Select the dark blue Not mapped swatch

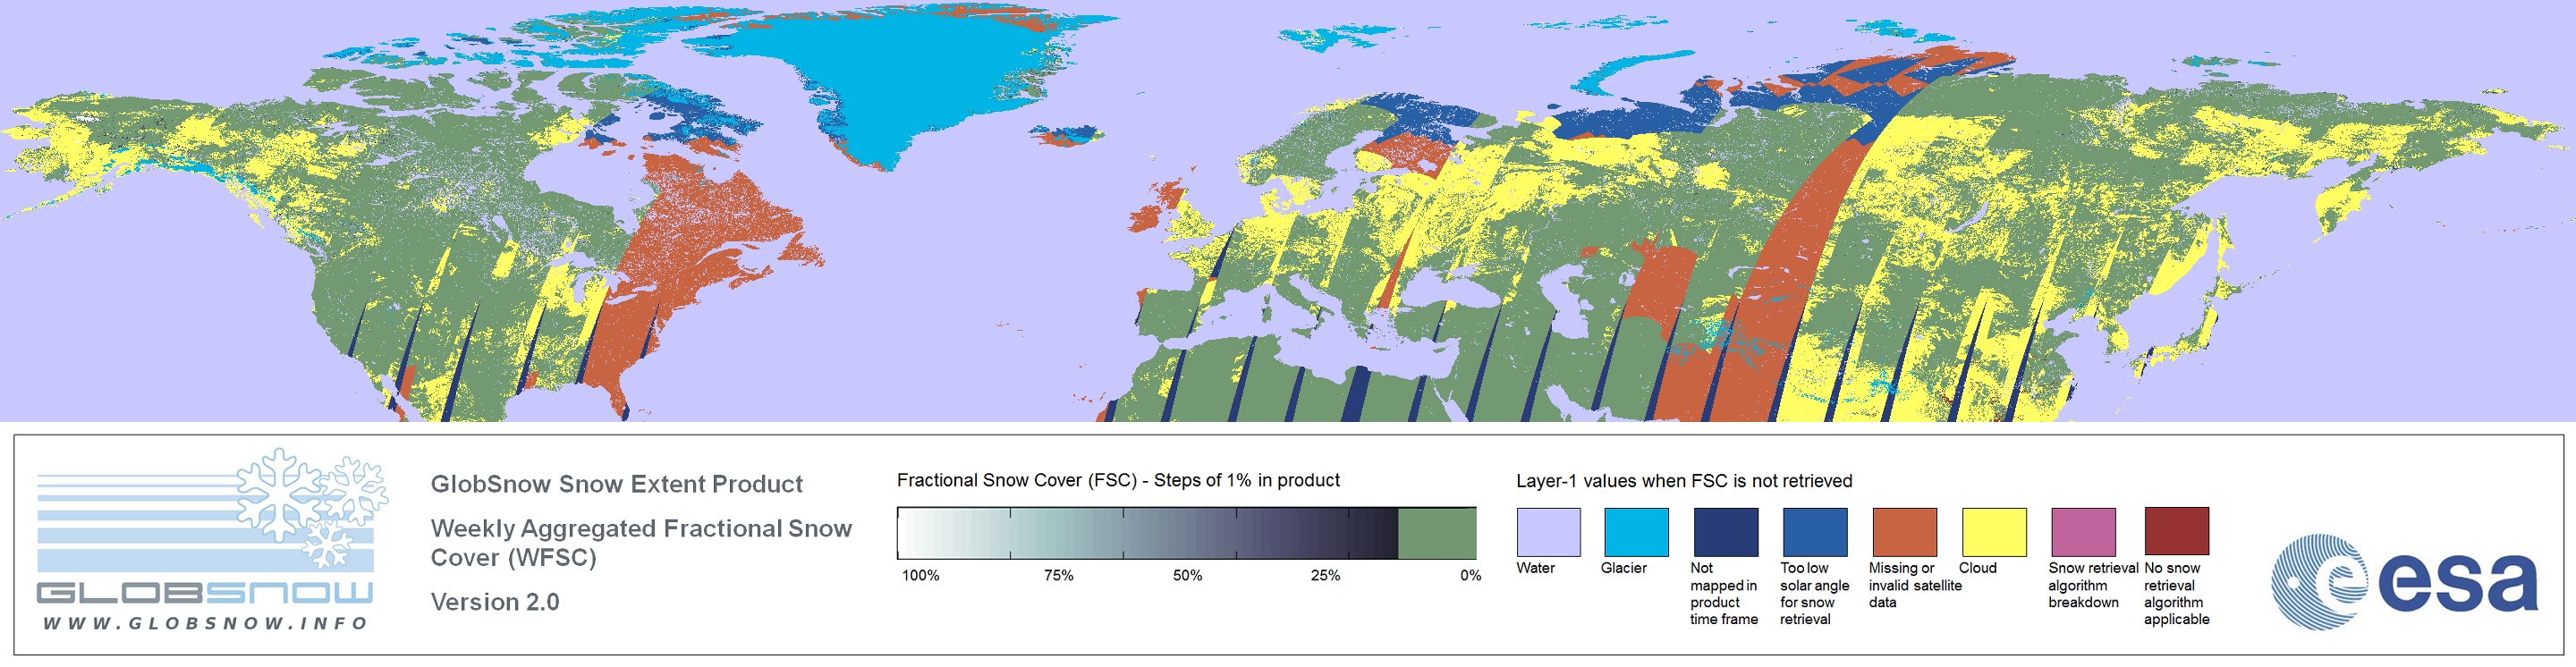click(x=1726, y=532)
